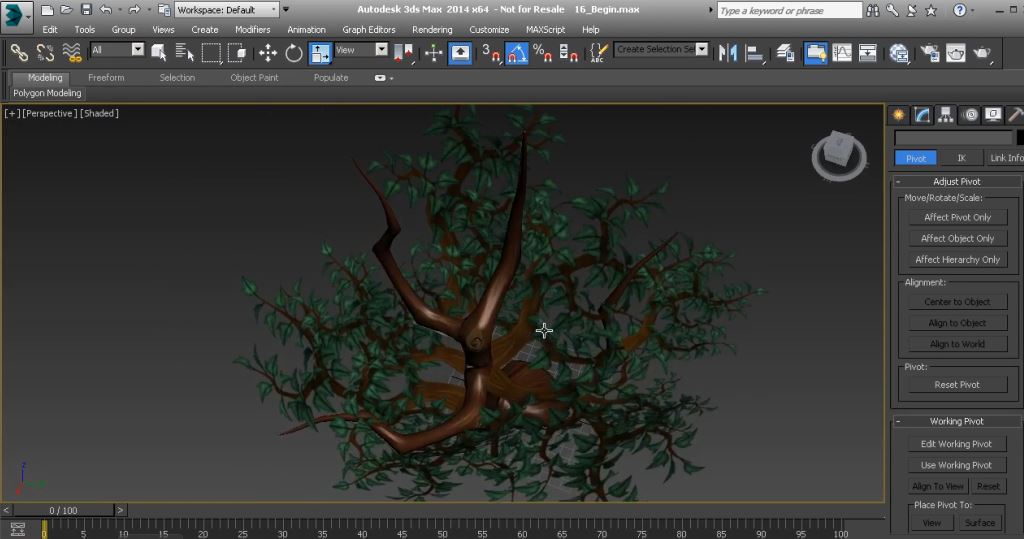Switch to the Modify command panel
The image size is (1024, 539).
922,115
